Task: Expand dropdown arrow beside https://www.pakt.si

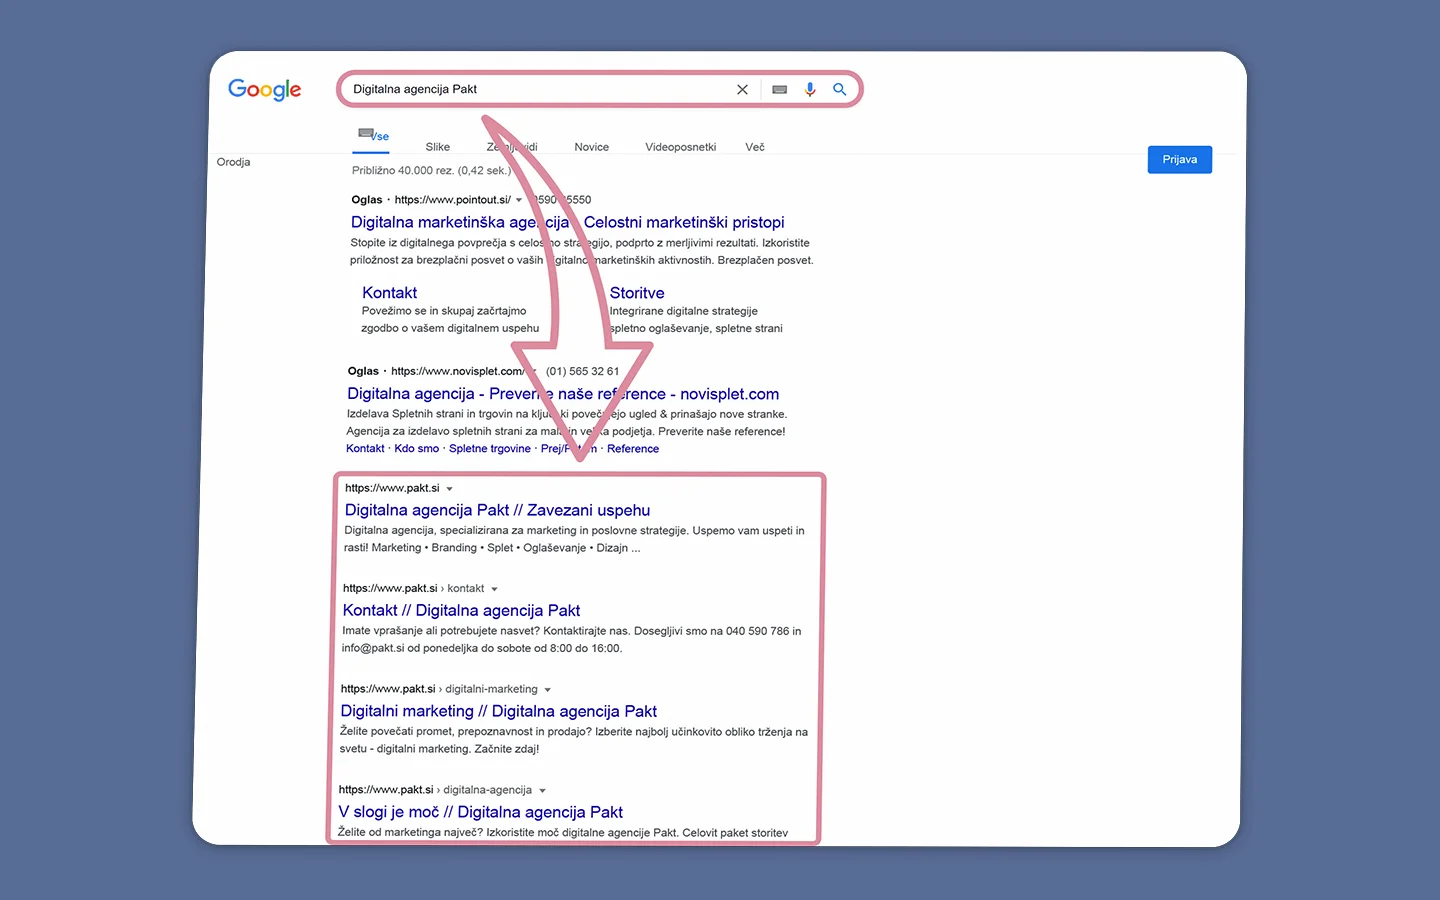Action: 450,489
